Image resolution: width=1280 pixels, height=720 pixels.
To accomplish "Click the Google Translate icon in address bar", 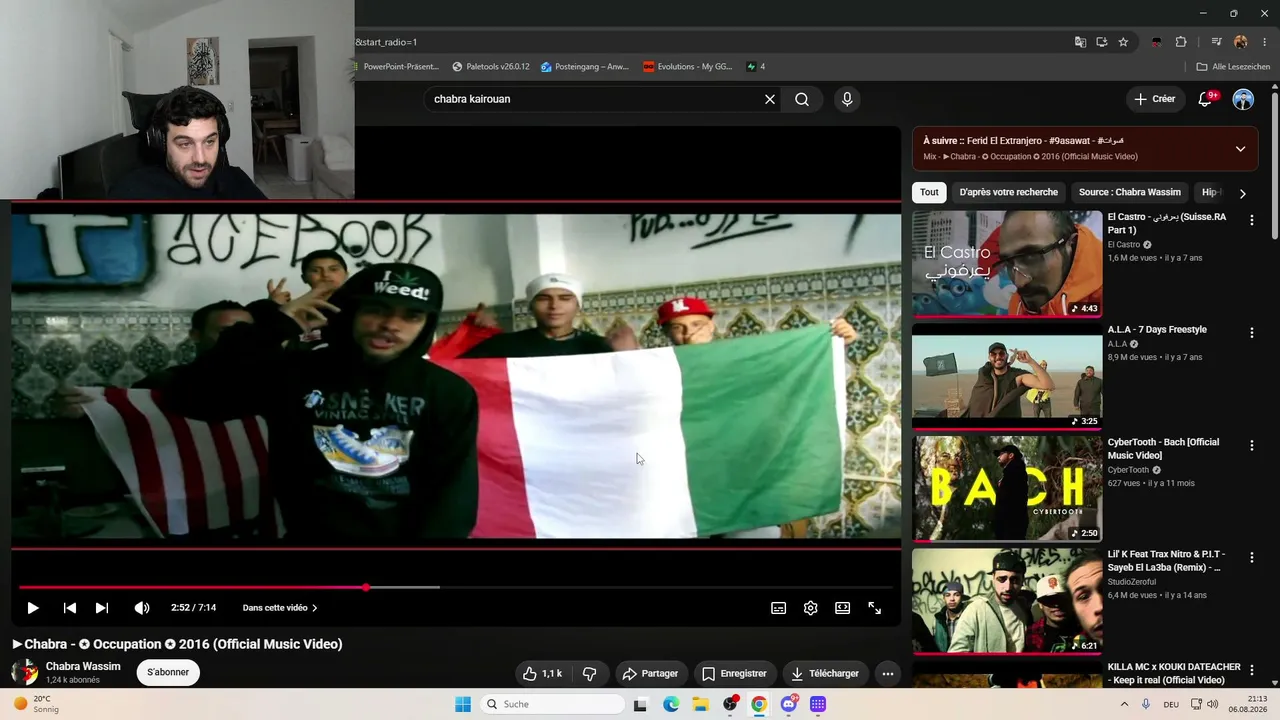I will pyautogui.click(x=1080, y=42).
